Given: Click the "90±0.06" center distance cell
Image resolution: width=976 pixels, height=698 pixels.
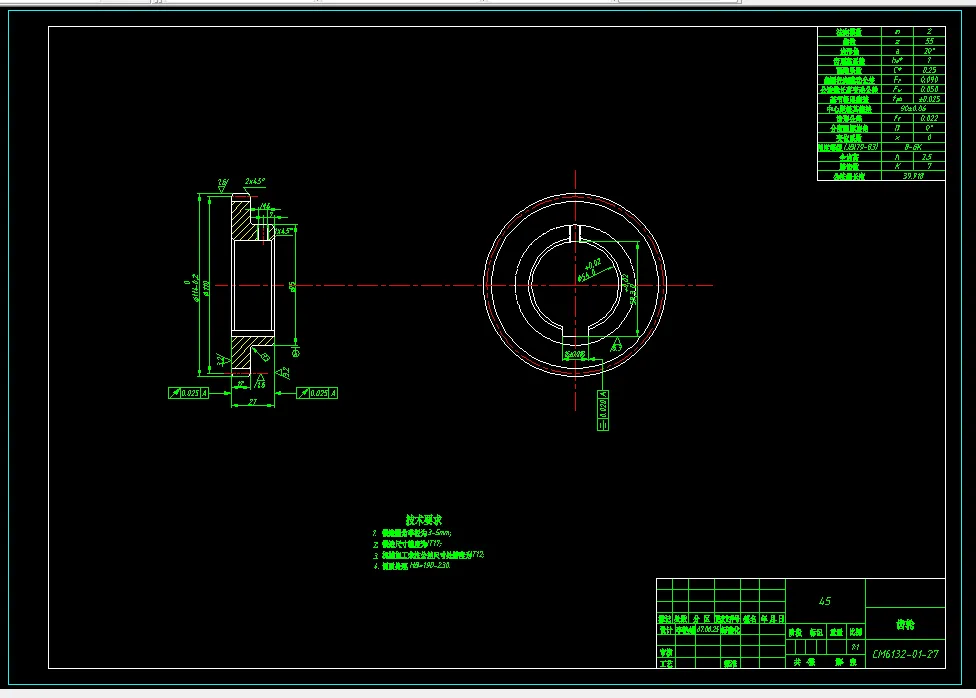Looking at the screenshot, I should (913, 108).
